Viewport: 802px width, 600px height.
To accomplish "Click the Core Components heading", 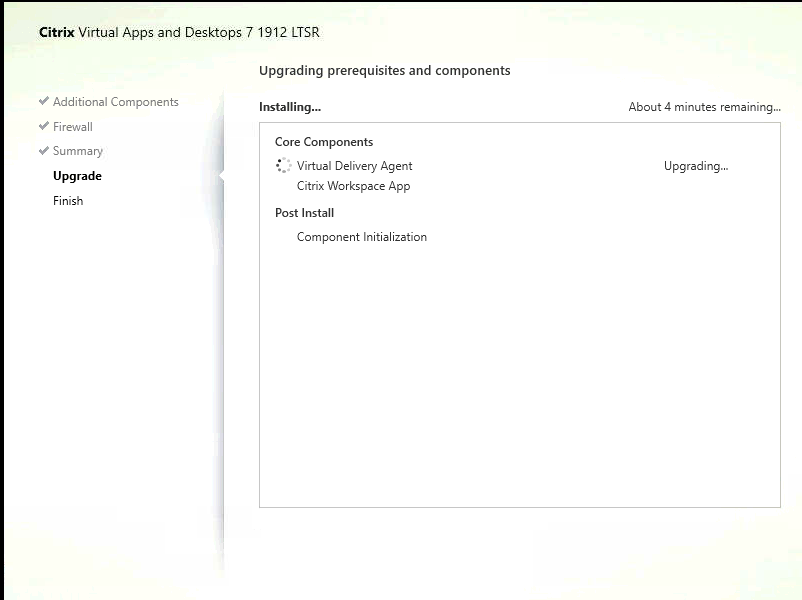I will (324, 142).
